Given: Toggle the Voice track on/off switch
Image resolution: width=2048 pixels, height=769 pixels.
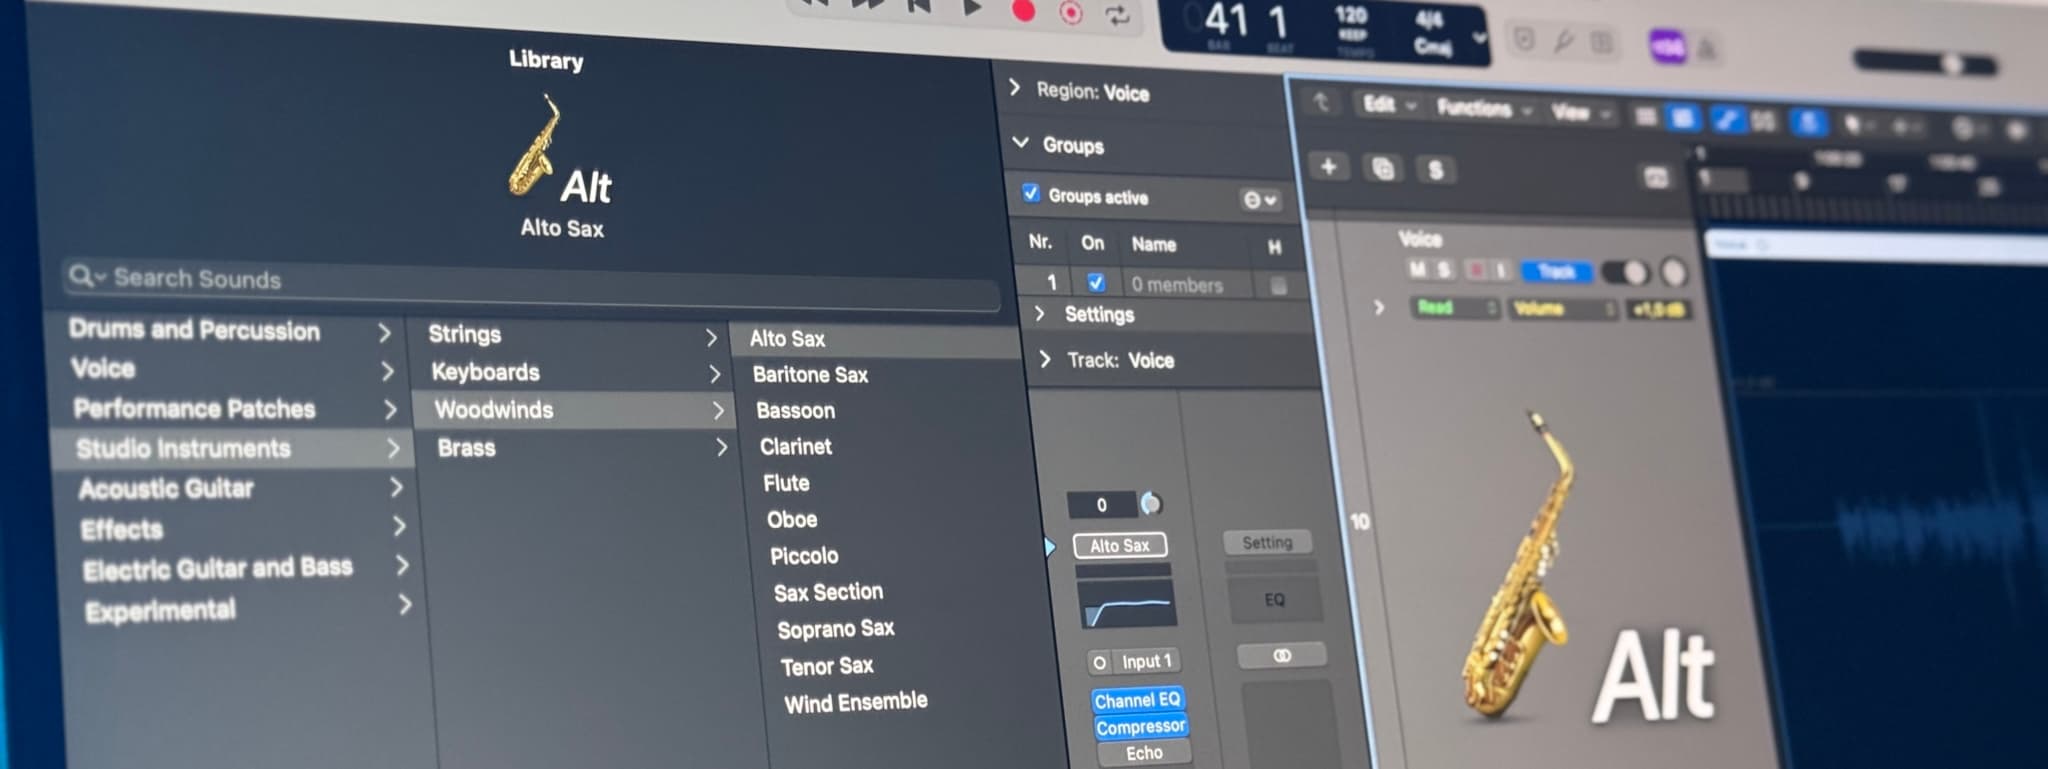Looking at the screenshot, I should coord(1625,273).
